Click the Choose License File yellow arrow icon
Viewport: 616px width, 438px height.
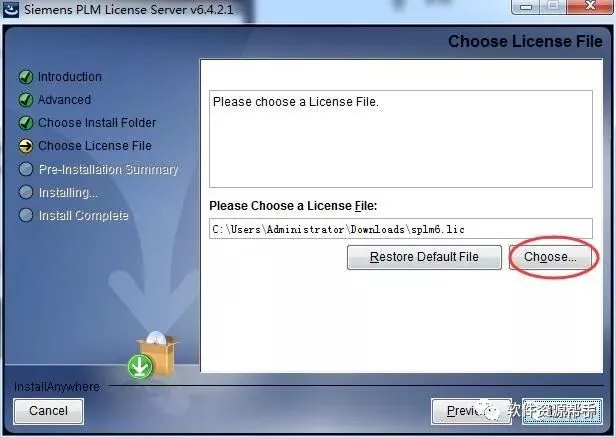26,146
